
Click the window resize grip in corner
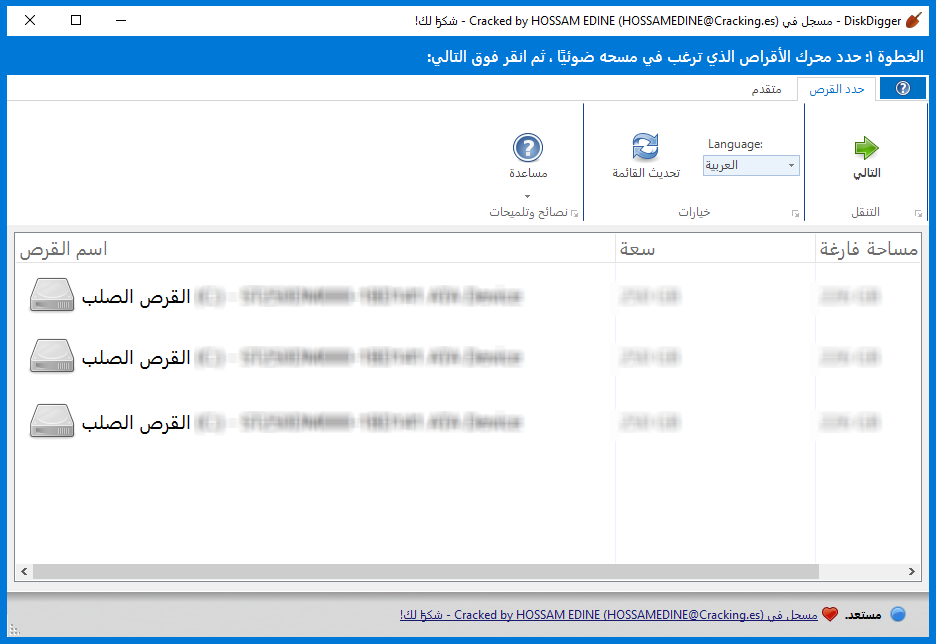[15, 630]
